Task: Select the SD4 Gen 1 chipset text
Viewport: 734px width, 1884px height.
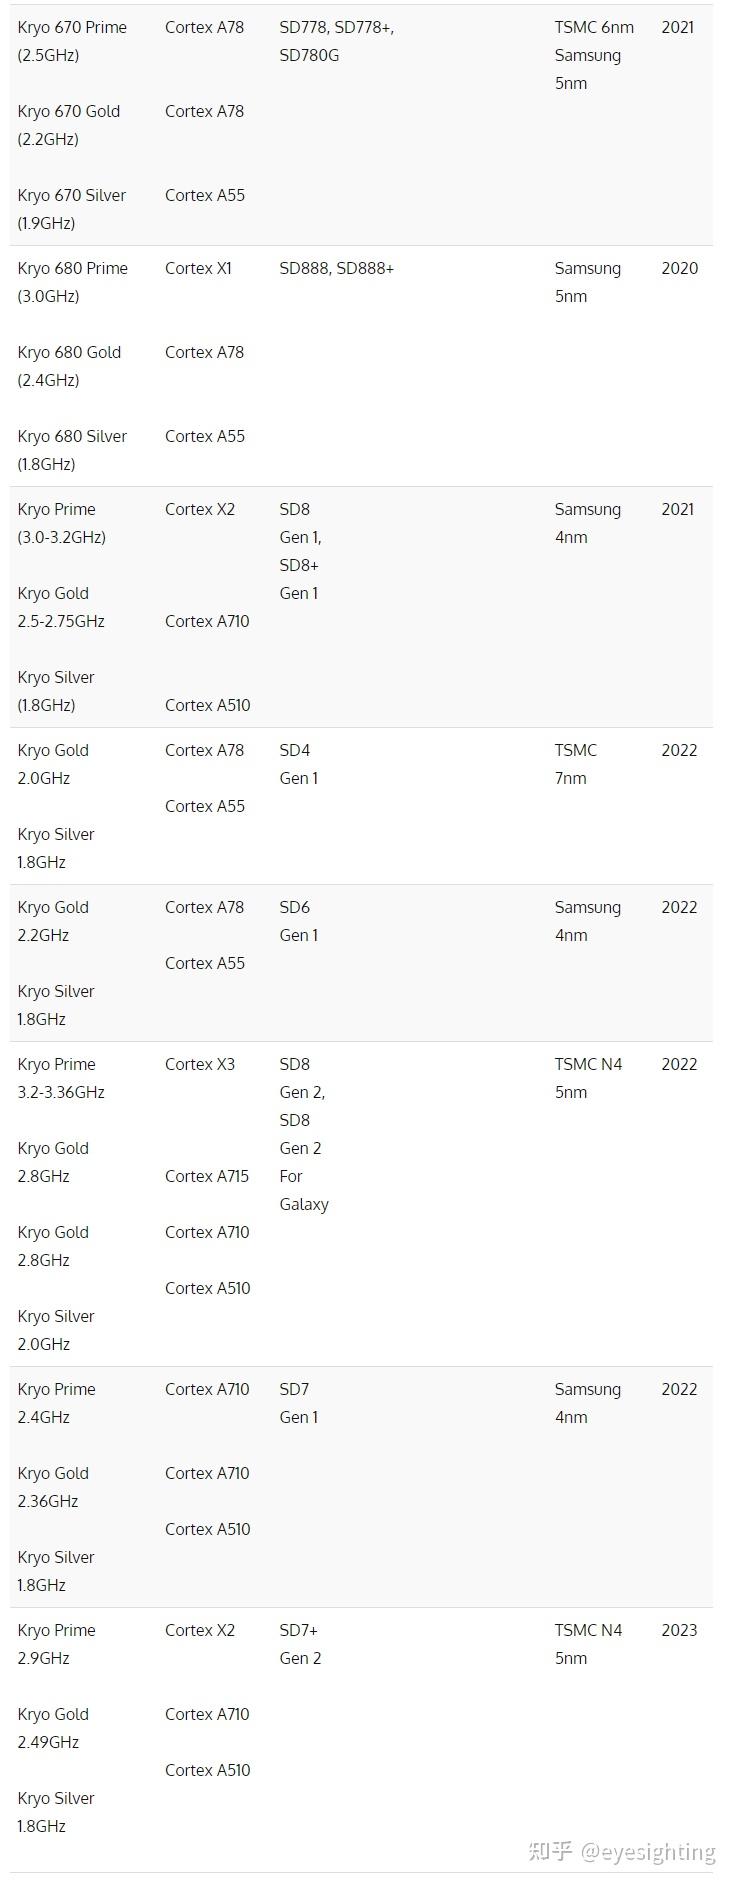Action: [x=298, y=764]
